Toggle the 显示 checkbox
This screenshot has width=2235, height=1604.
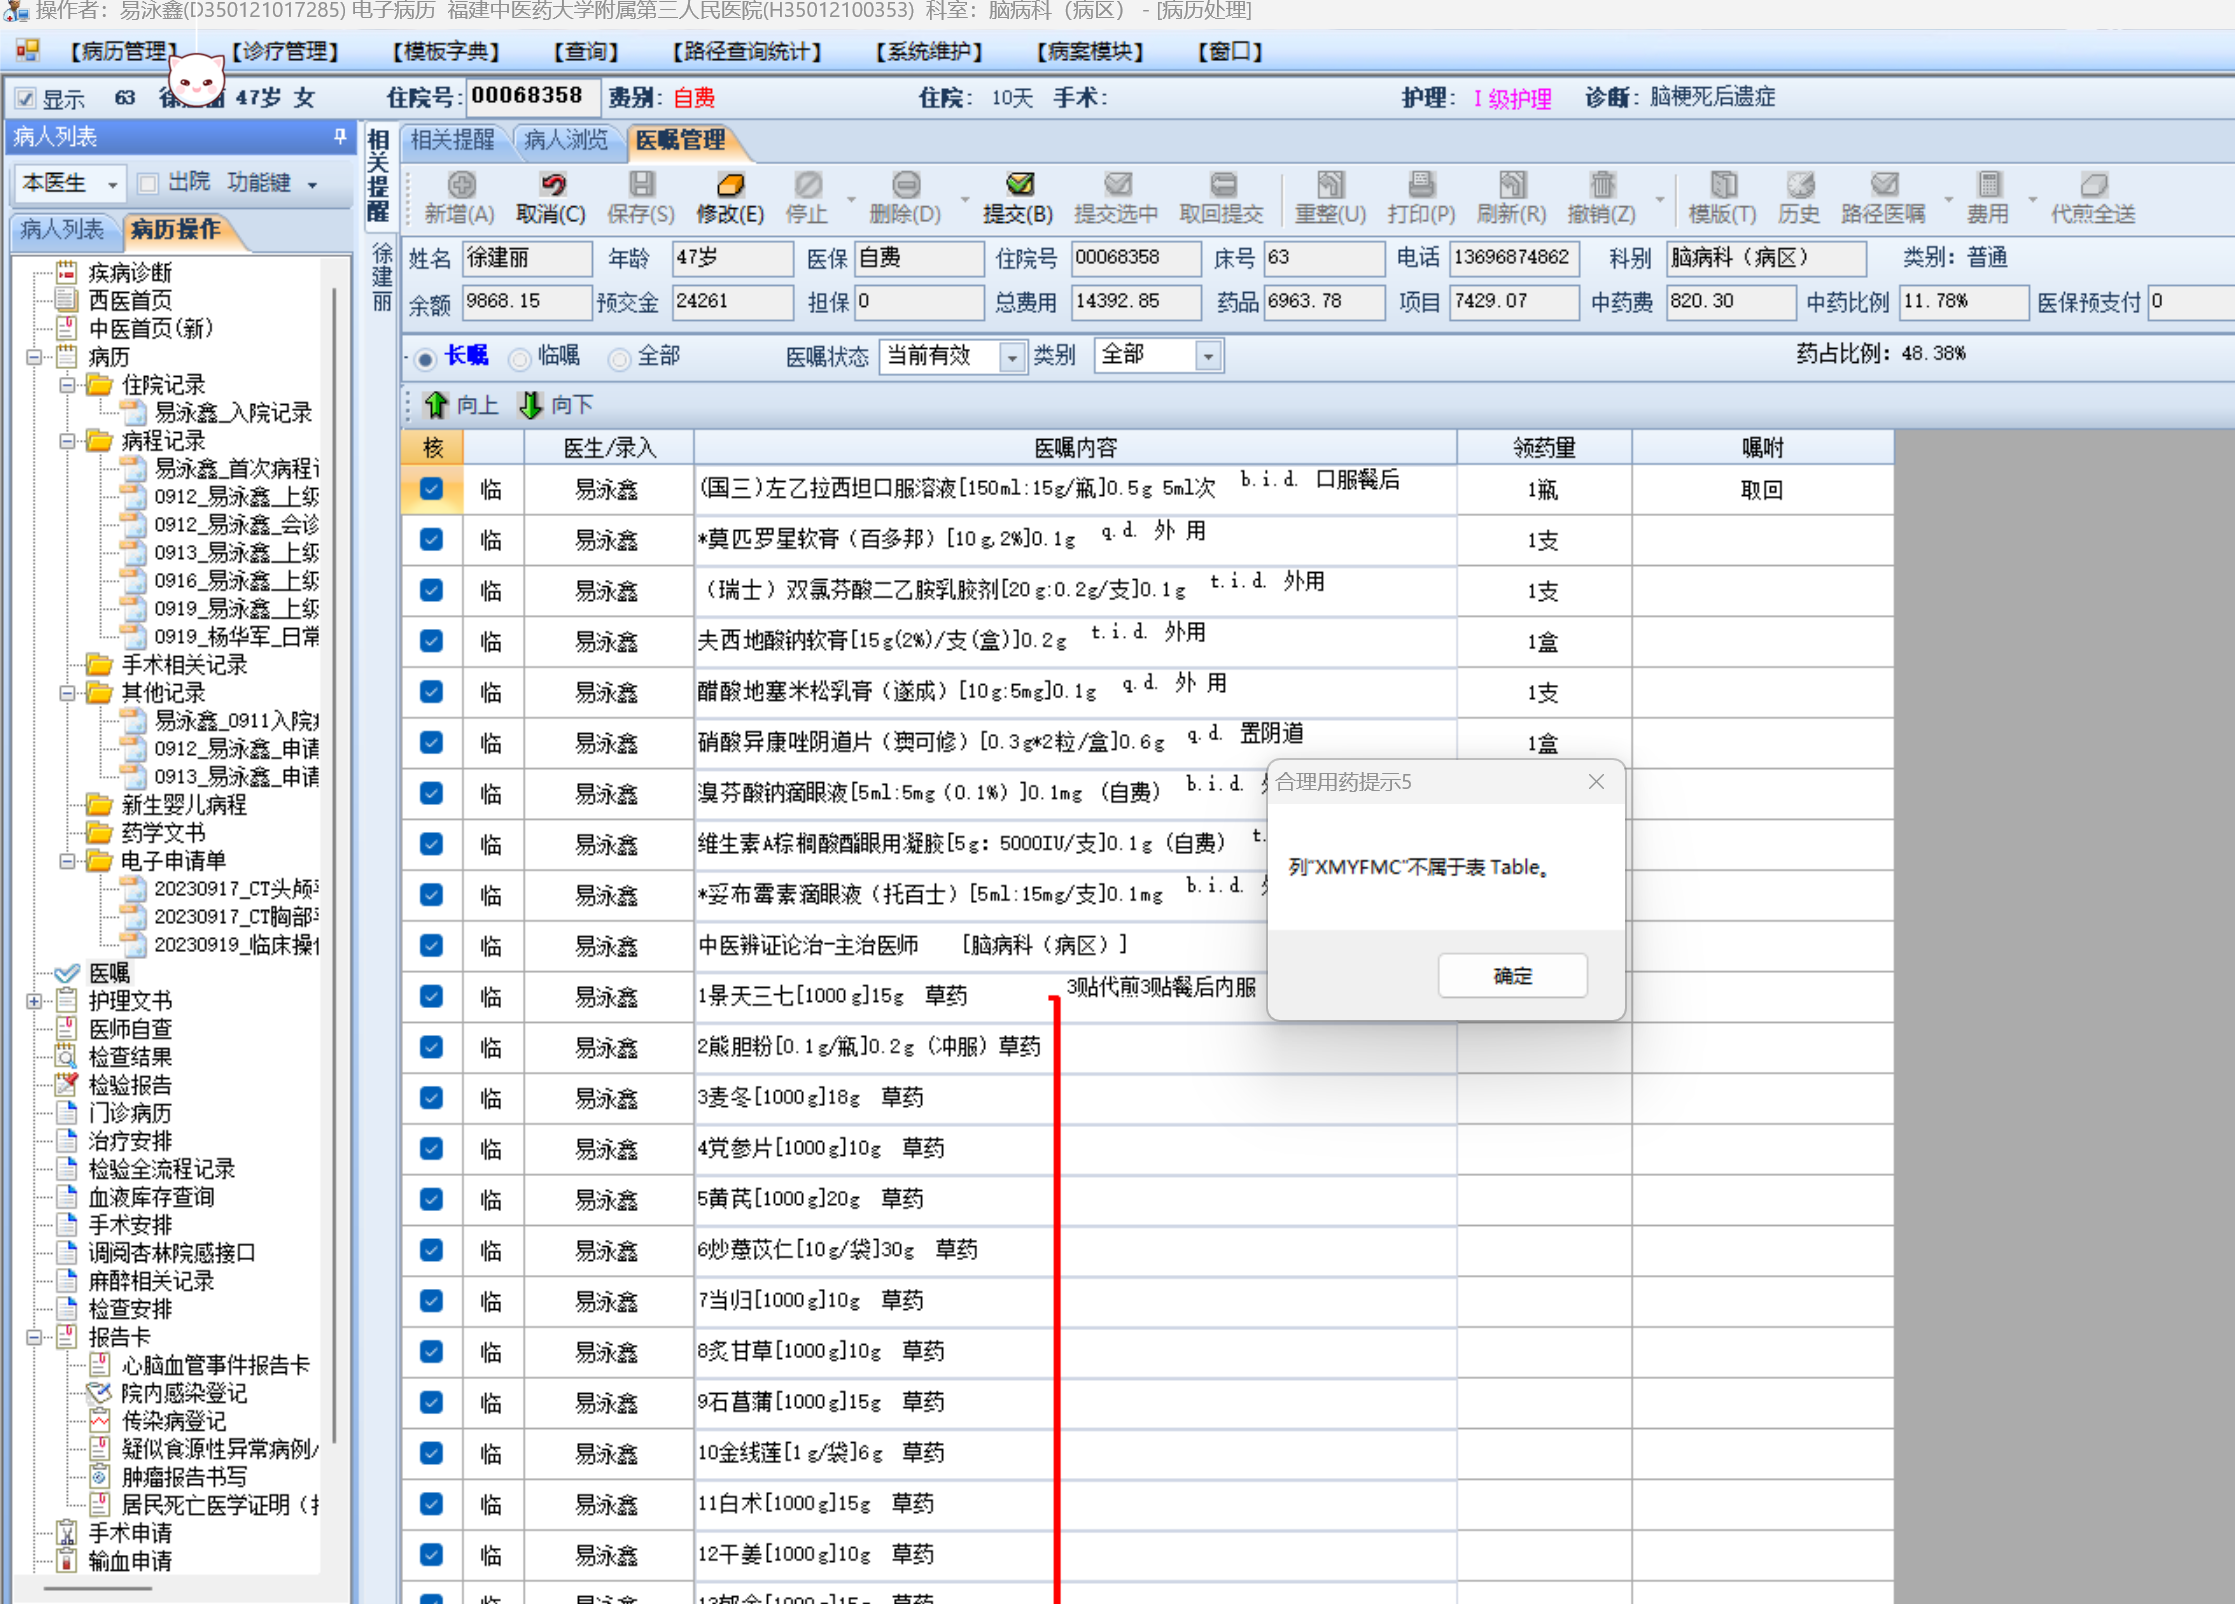pos(26,98)
